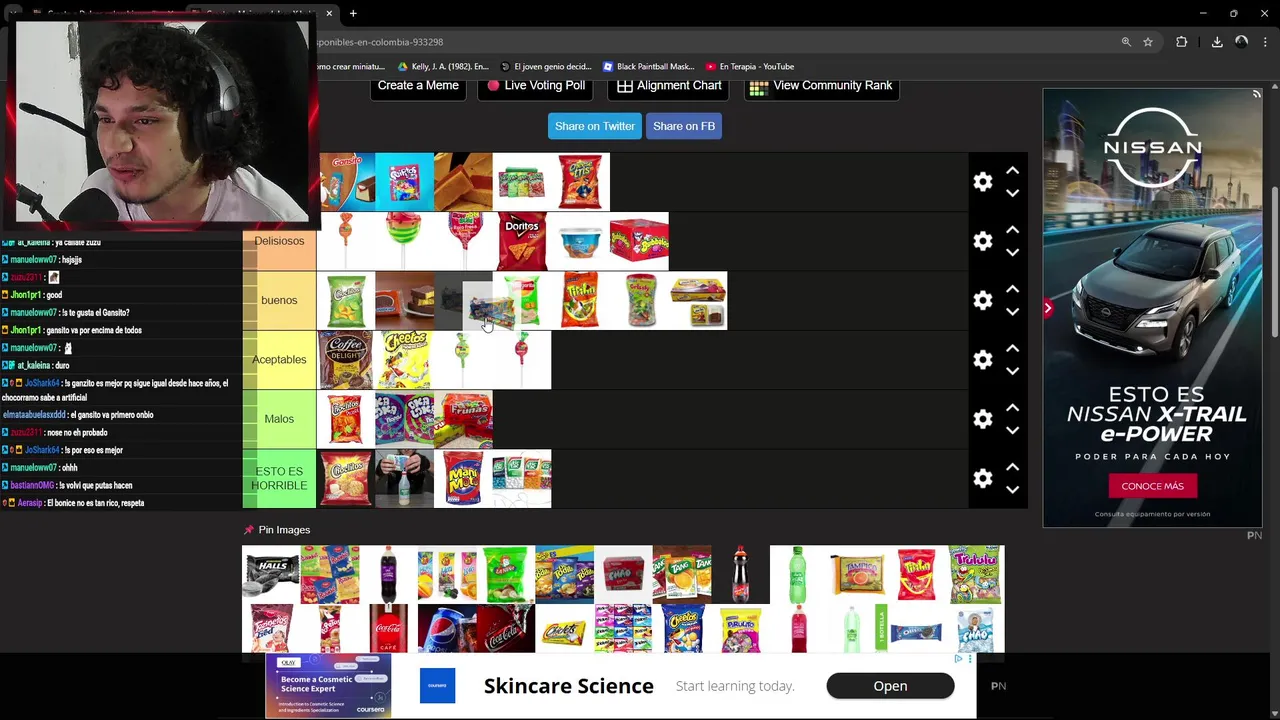
Task: Bookmark this page with the star icon
Action: click(1148, 42)
